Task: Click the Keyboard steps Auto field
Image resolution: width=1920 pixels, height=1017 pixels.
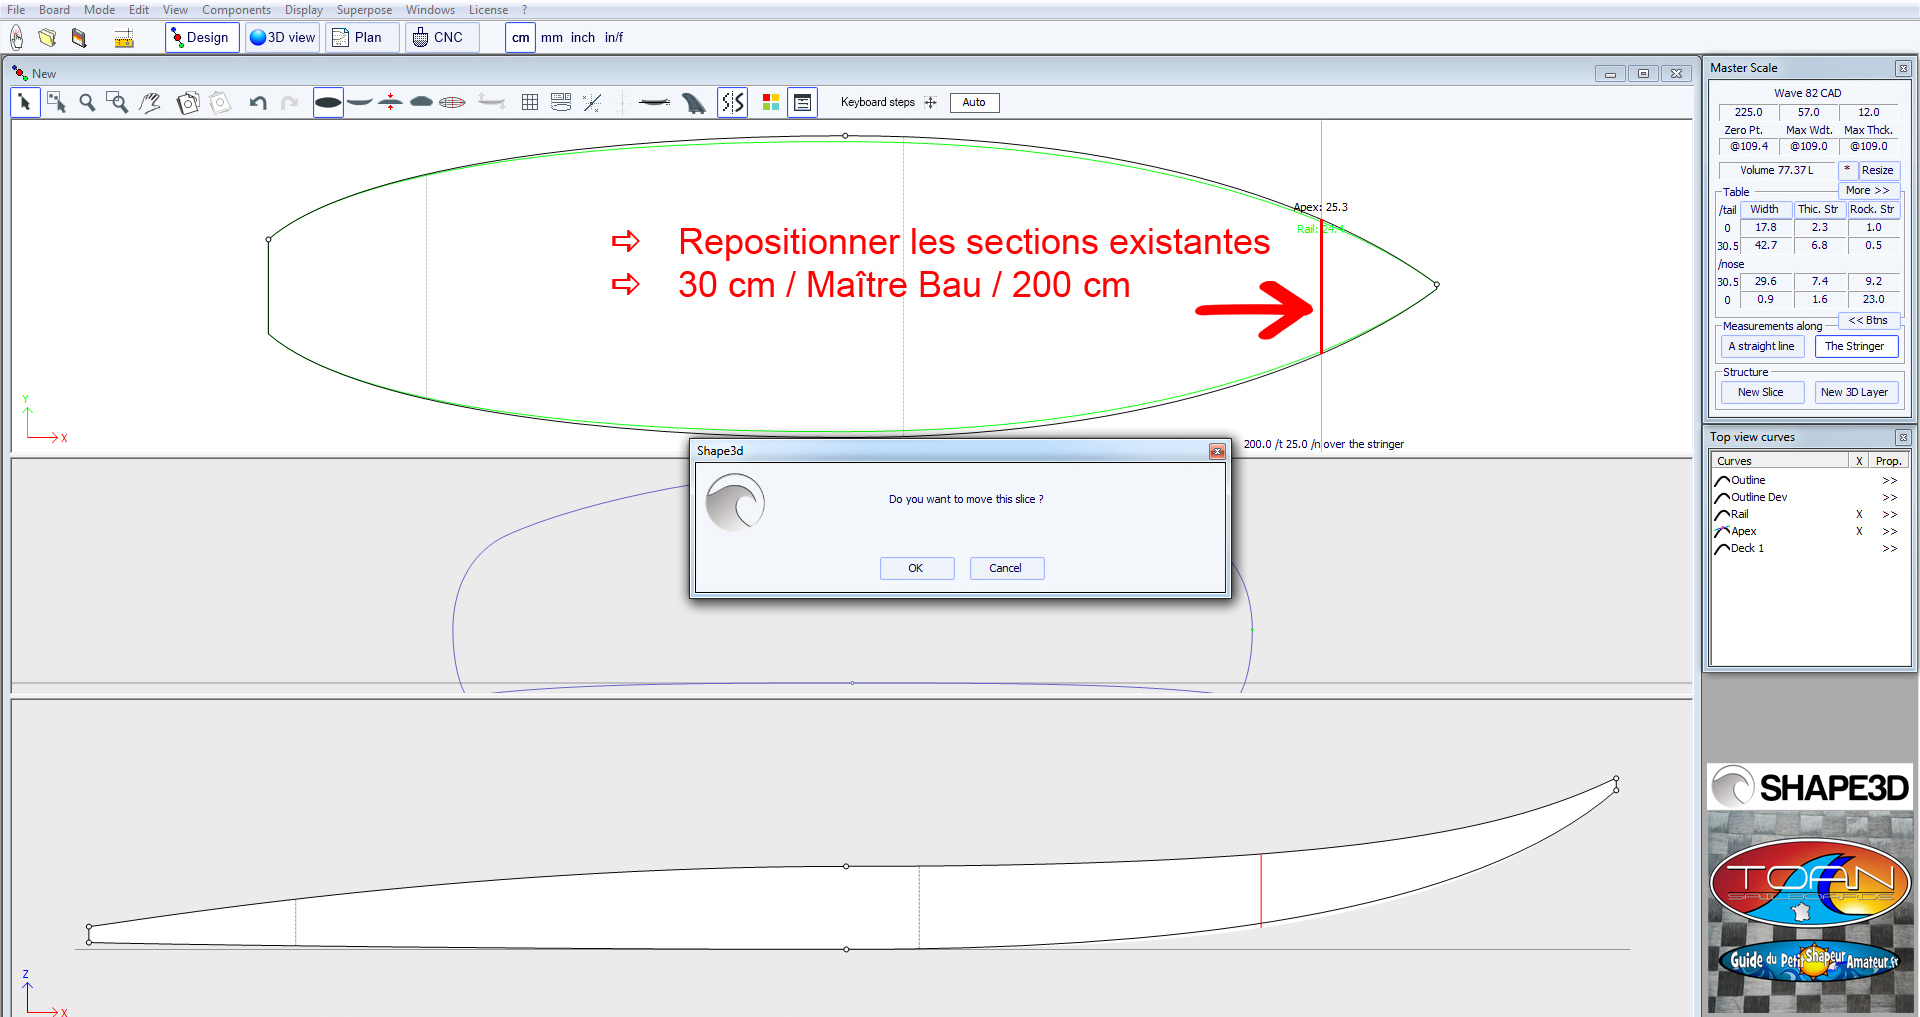Action: 974,102
